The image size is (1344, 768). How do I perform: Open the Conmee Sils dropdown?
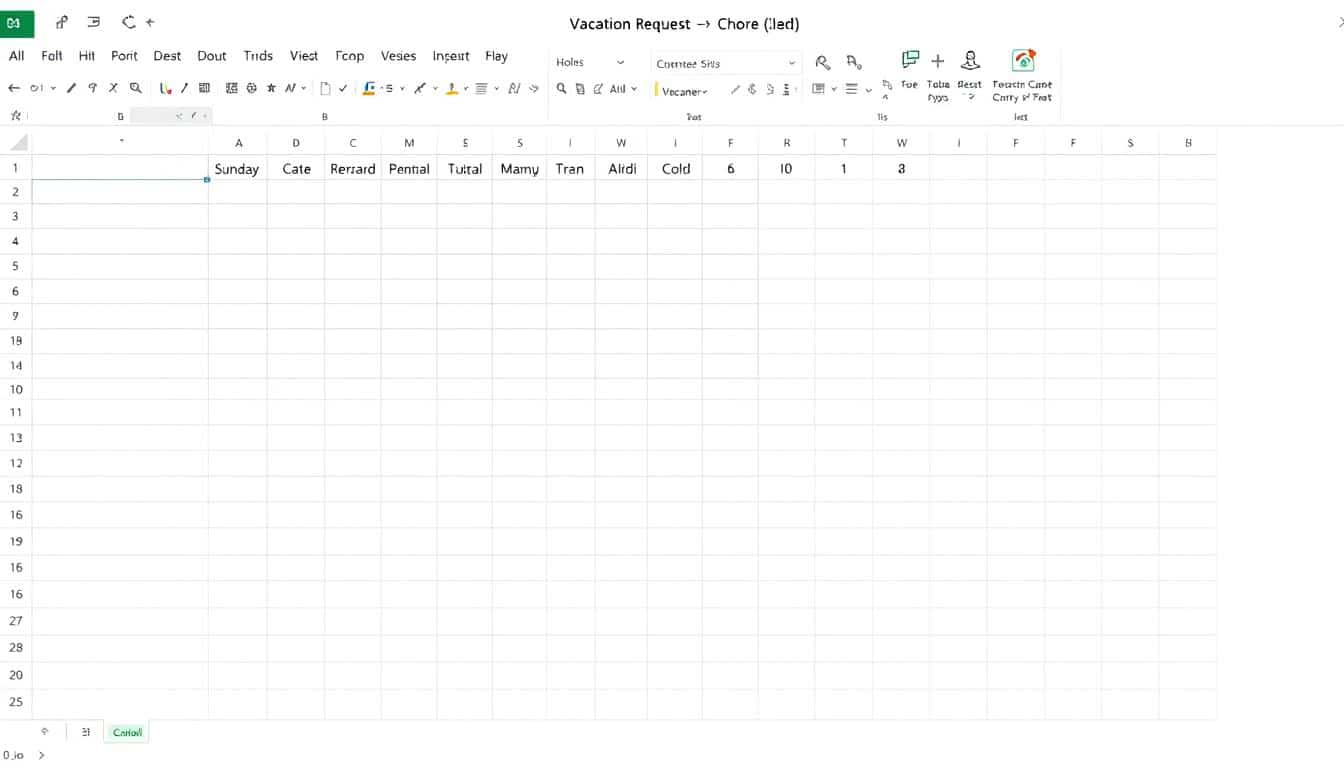[x=726, y=63]
